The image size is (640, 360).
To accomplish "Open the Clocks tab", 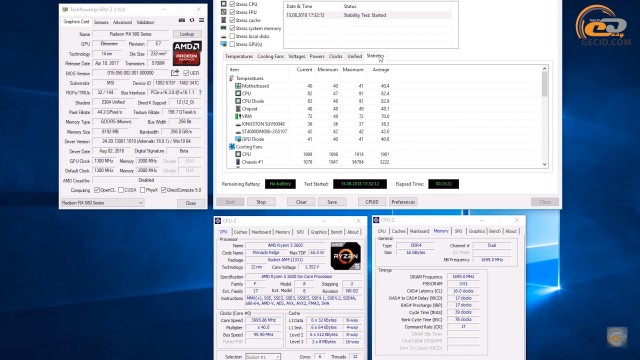I will (x=336, y=56).
